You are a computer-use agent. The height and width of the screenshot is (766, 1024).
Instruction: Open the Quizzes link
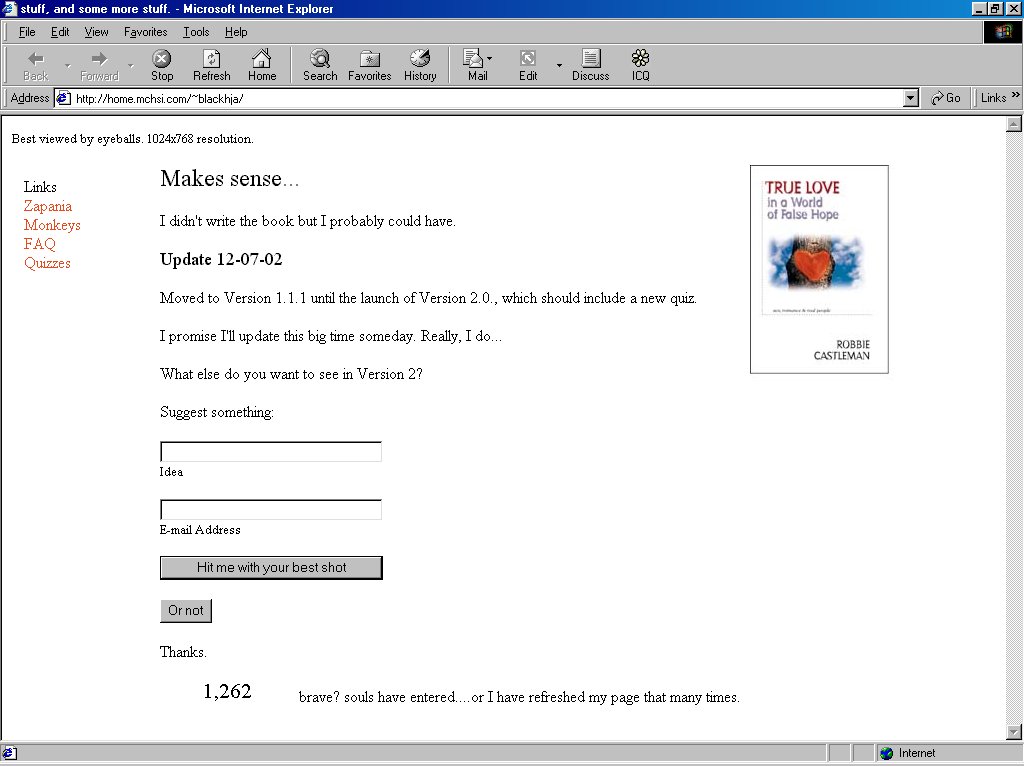47,263
